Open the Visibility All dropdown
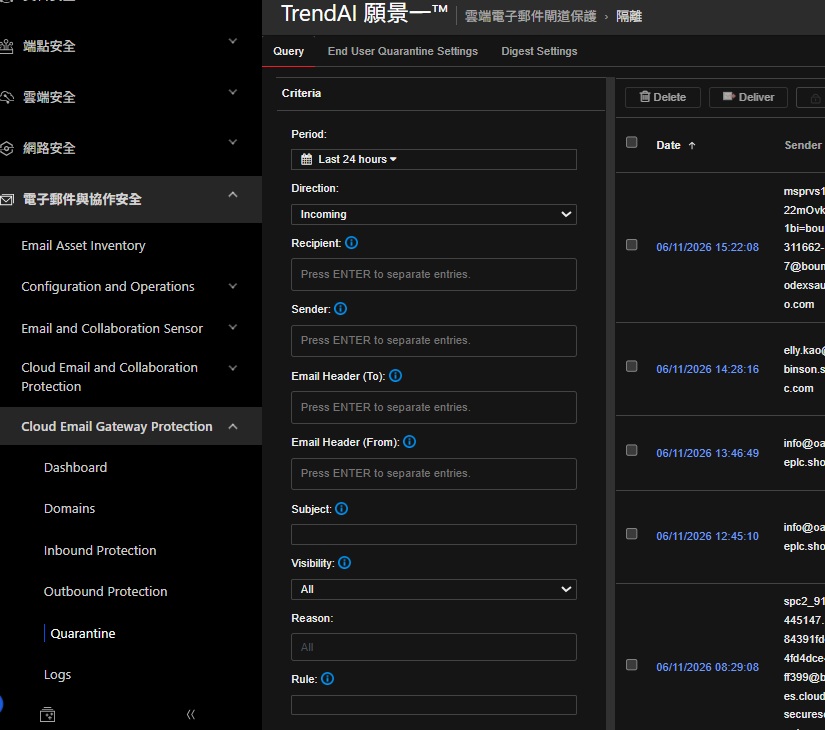 coord(434,589)
